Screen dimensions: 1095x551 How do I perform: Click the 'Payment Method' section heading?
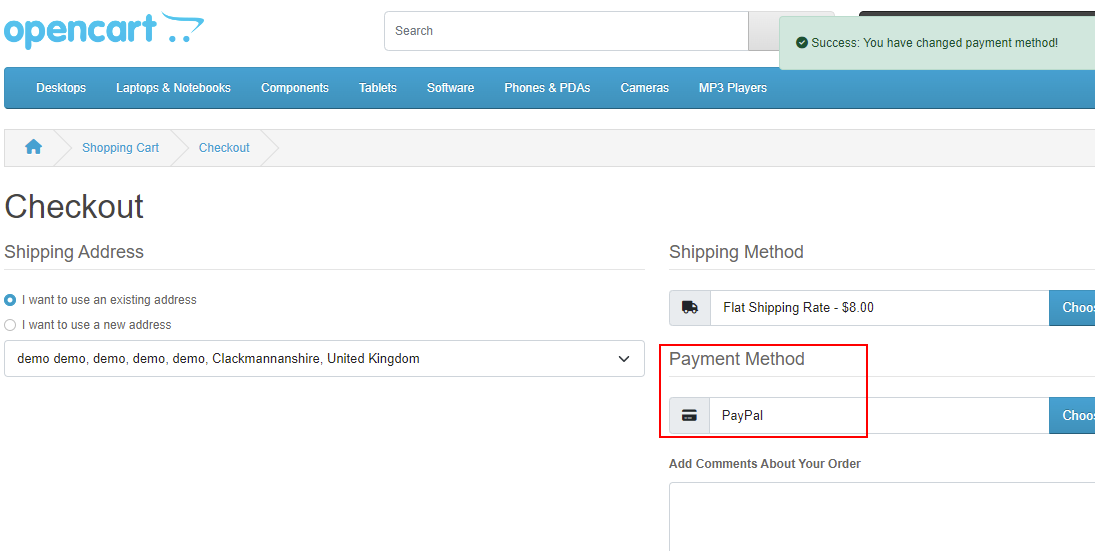pyautogui.click(x=737, y=359)
